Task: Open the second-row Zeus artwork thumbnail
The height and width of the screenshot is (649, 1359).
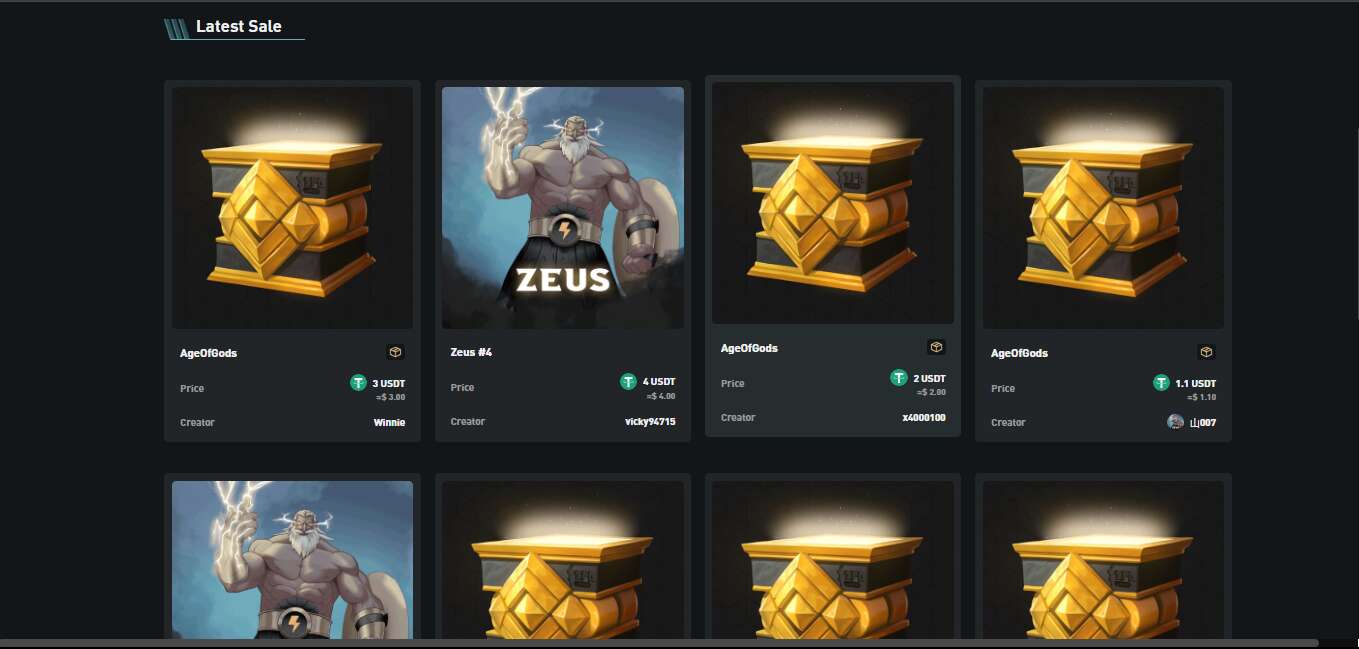Action: pyautogui.click(x=293, y=560)
